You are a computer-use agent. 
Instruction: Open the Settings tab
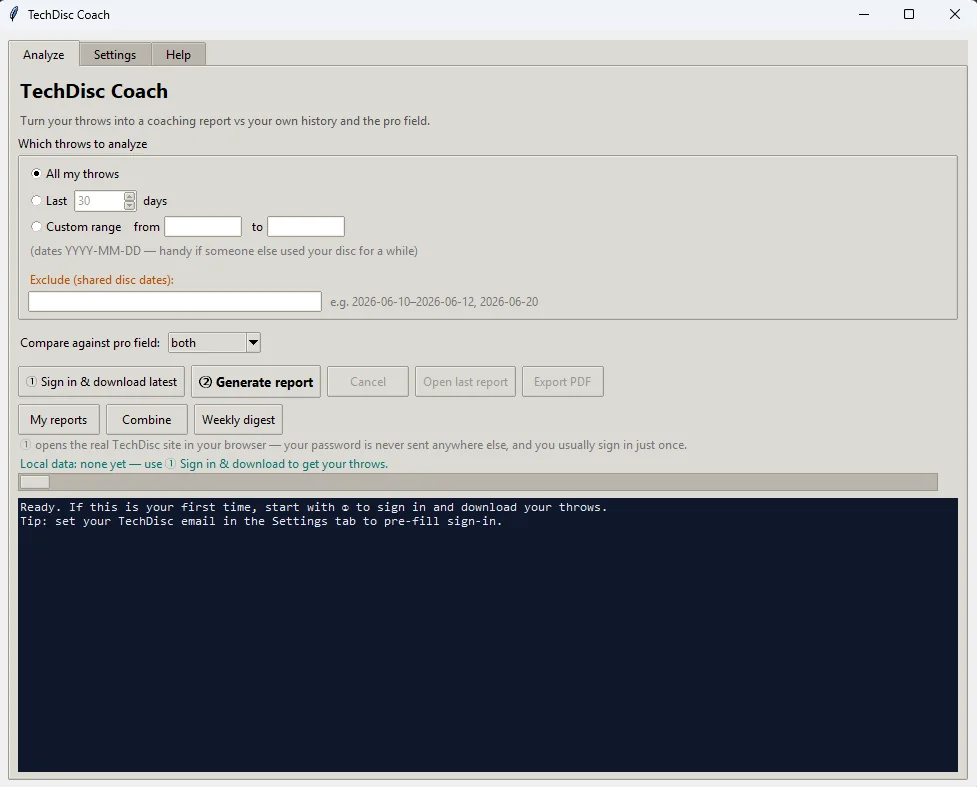click(x=115, y=54)
